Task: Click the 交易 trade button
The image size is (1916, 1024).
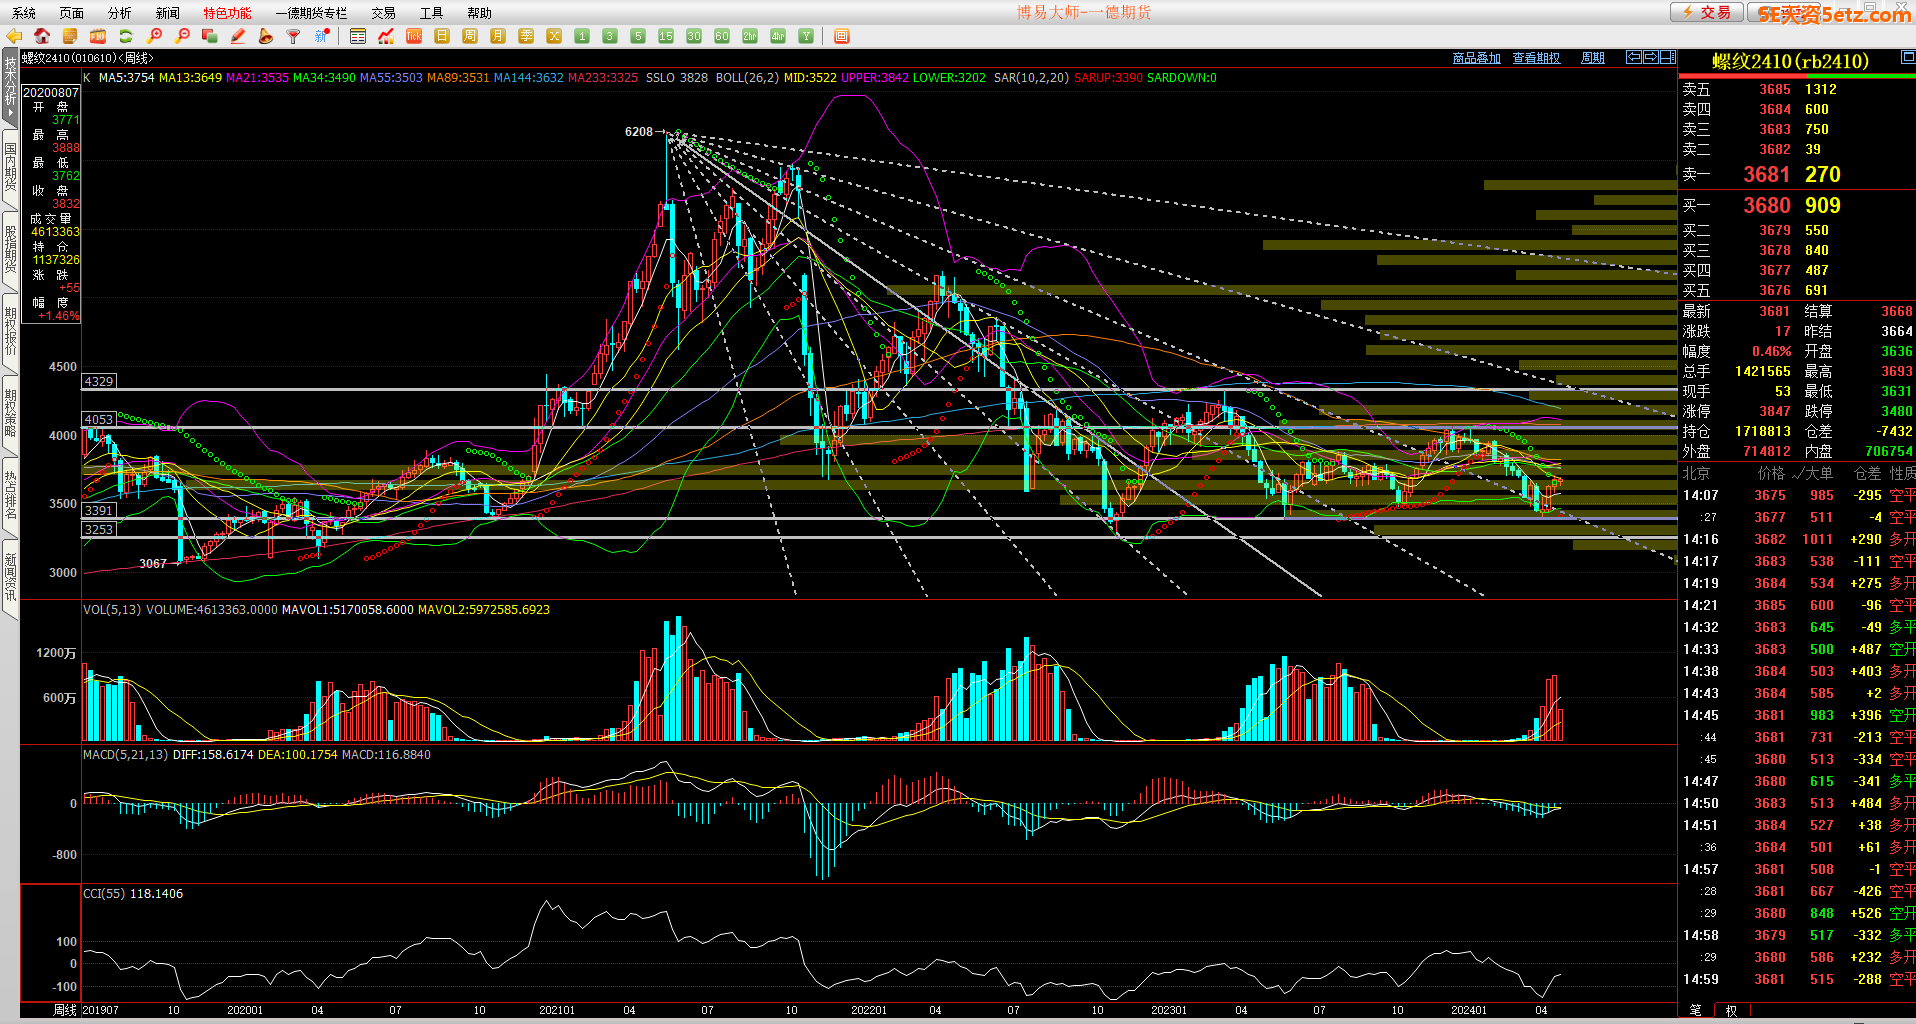Action: (x=1707, y=12)
